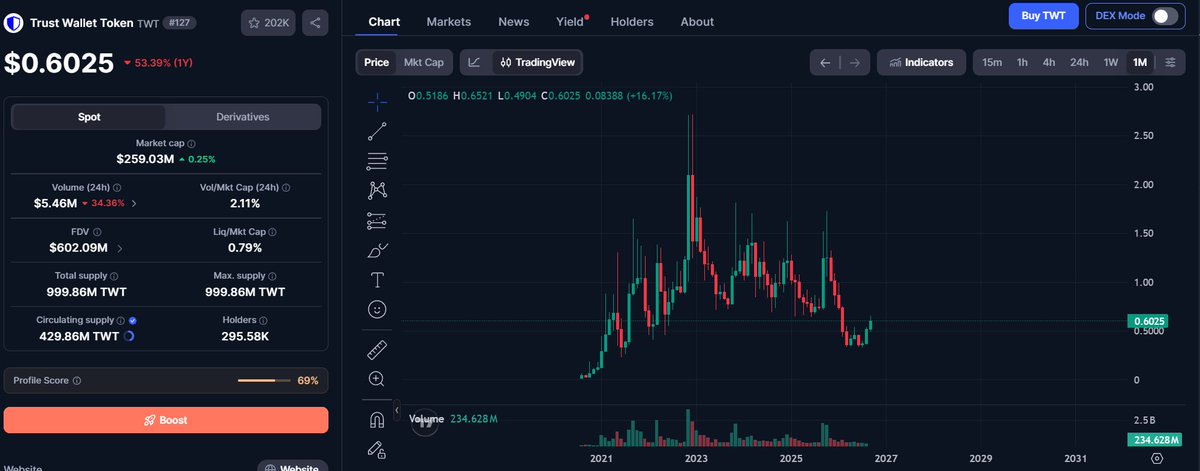Image resolution: width=1200 pixels, height=471 pixels.
Task: Select the TradingView chart mode
Action: (x=537, y=62)
